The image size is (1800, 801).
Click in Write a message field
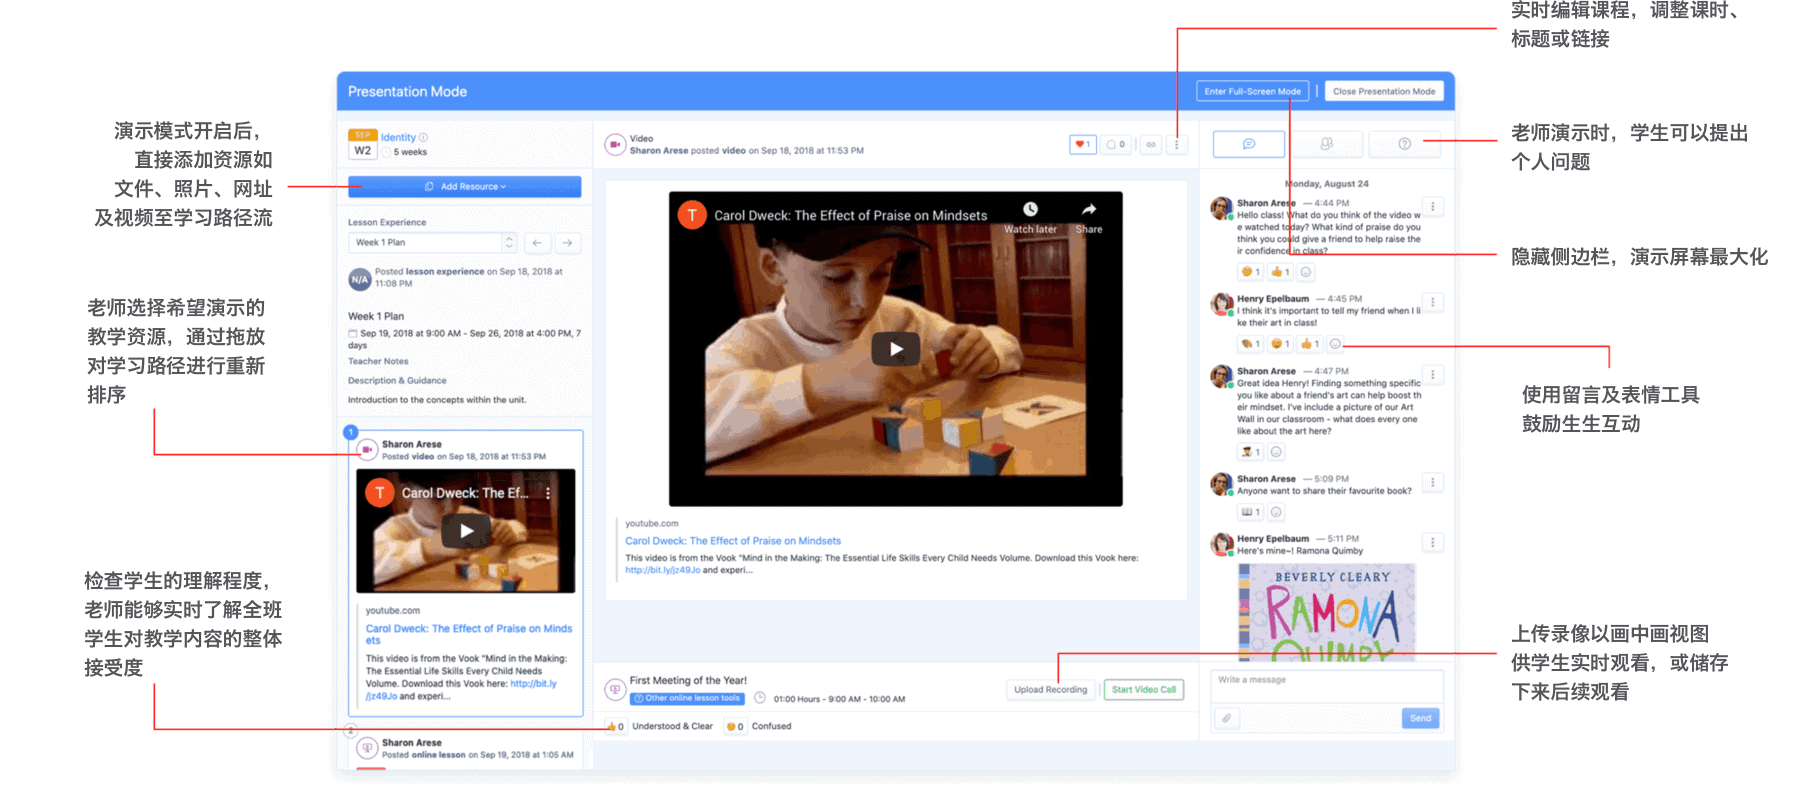1326,686
